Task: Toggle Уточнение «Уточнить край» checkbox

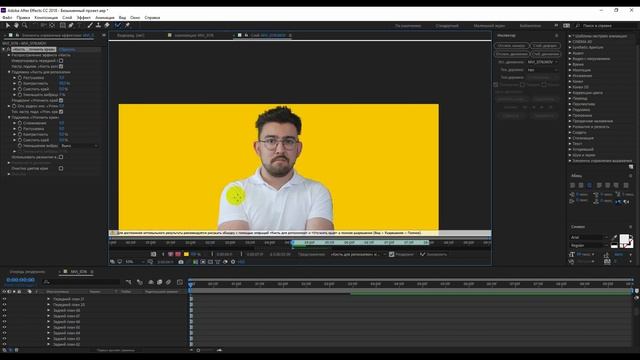Action: point(61,100)
